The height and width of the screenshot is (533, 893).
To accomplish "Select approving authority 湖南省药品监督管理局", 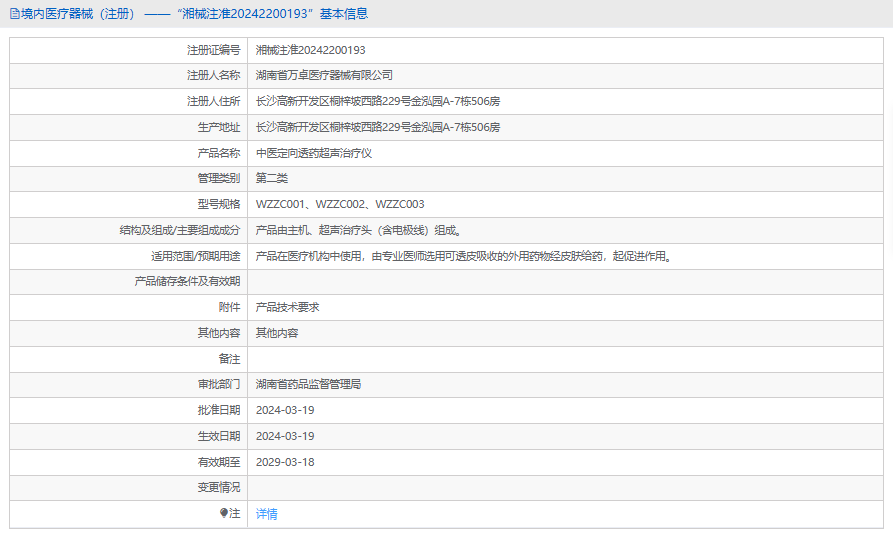I will pyautogui.click(x=308, y=384).
